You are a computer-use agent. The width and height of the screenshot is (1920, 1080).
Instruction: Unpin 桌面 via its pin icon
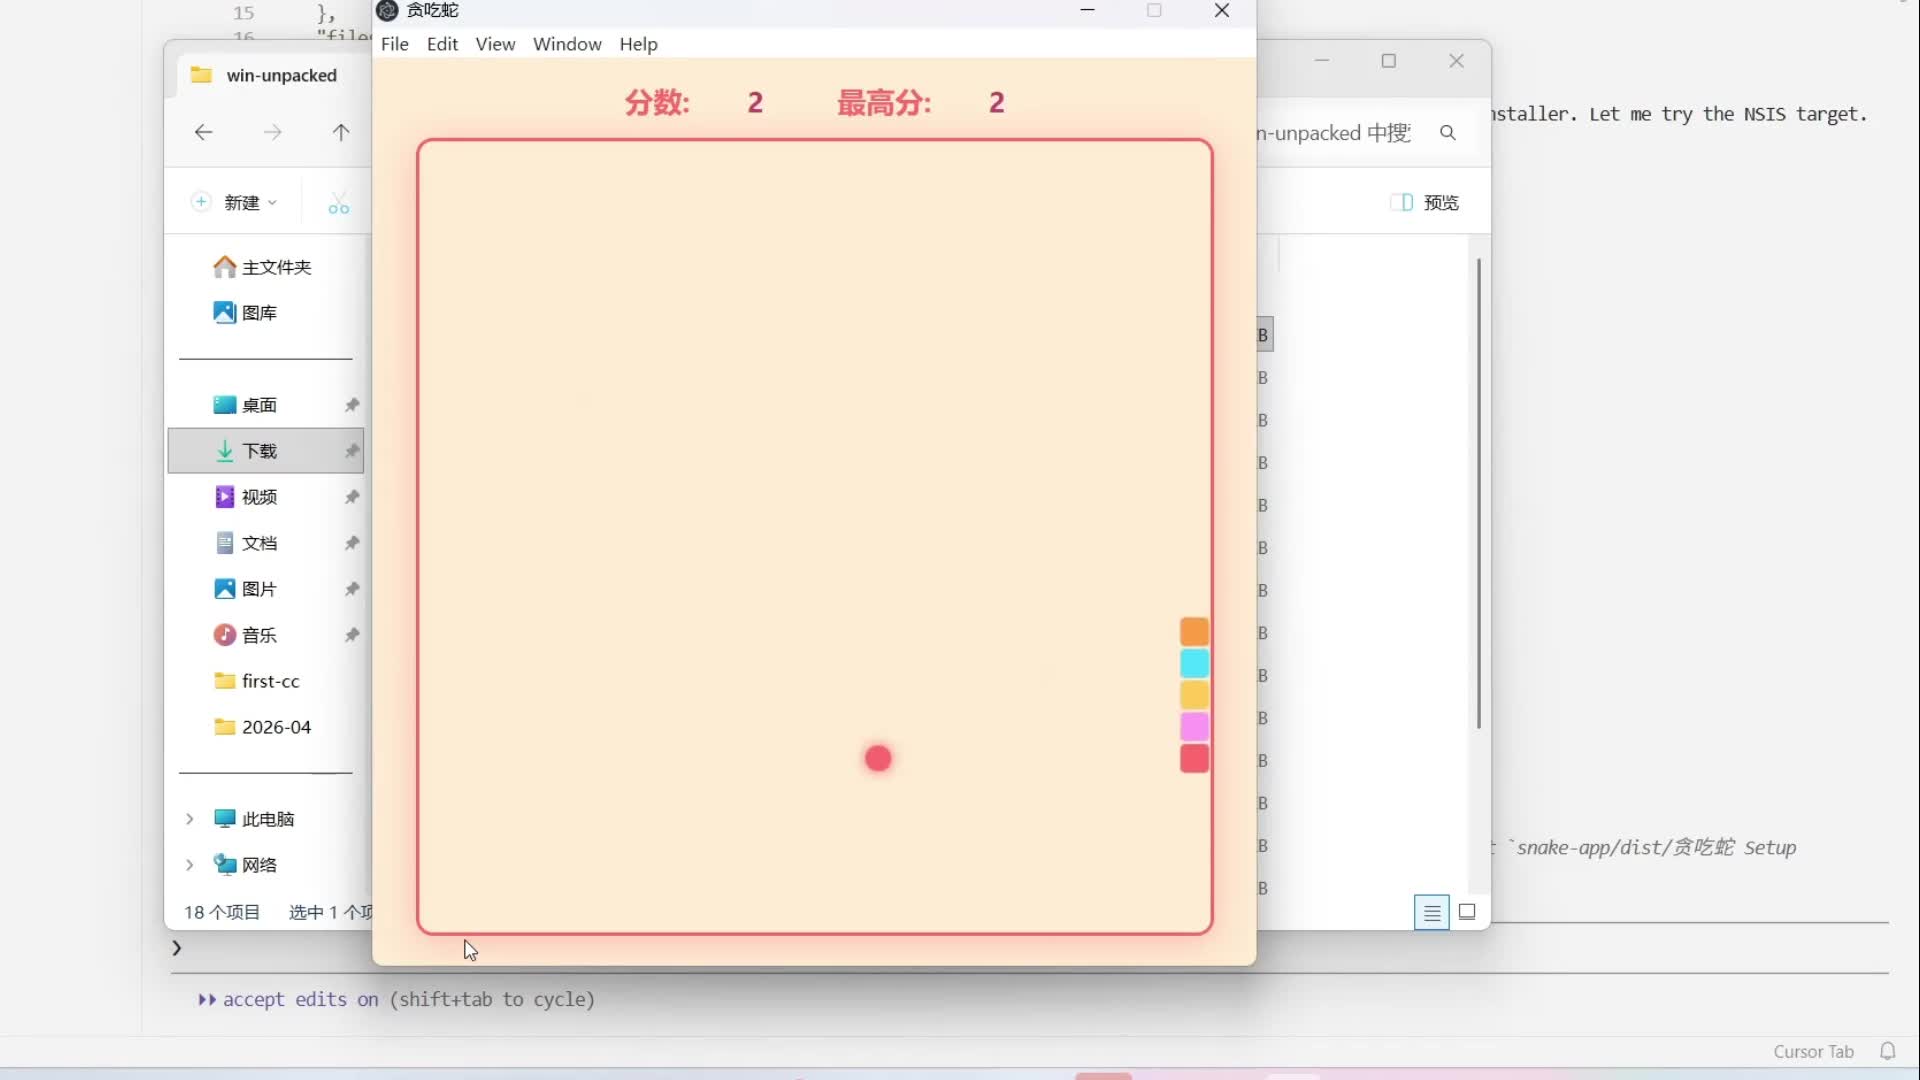[352, 405]
